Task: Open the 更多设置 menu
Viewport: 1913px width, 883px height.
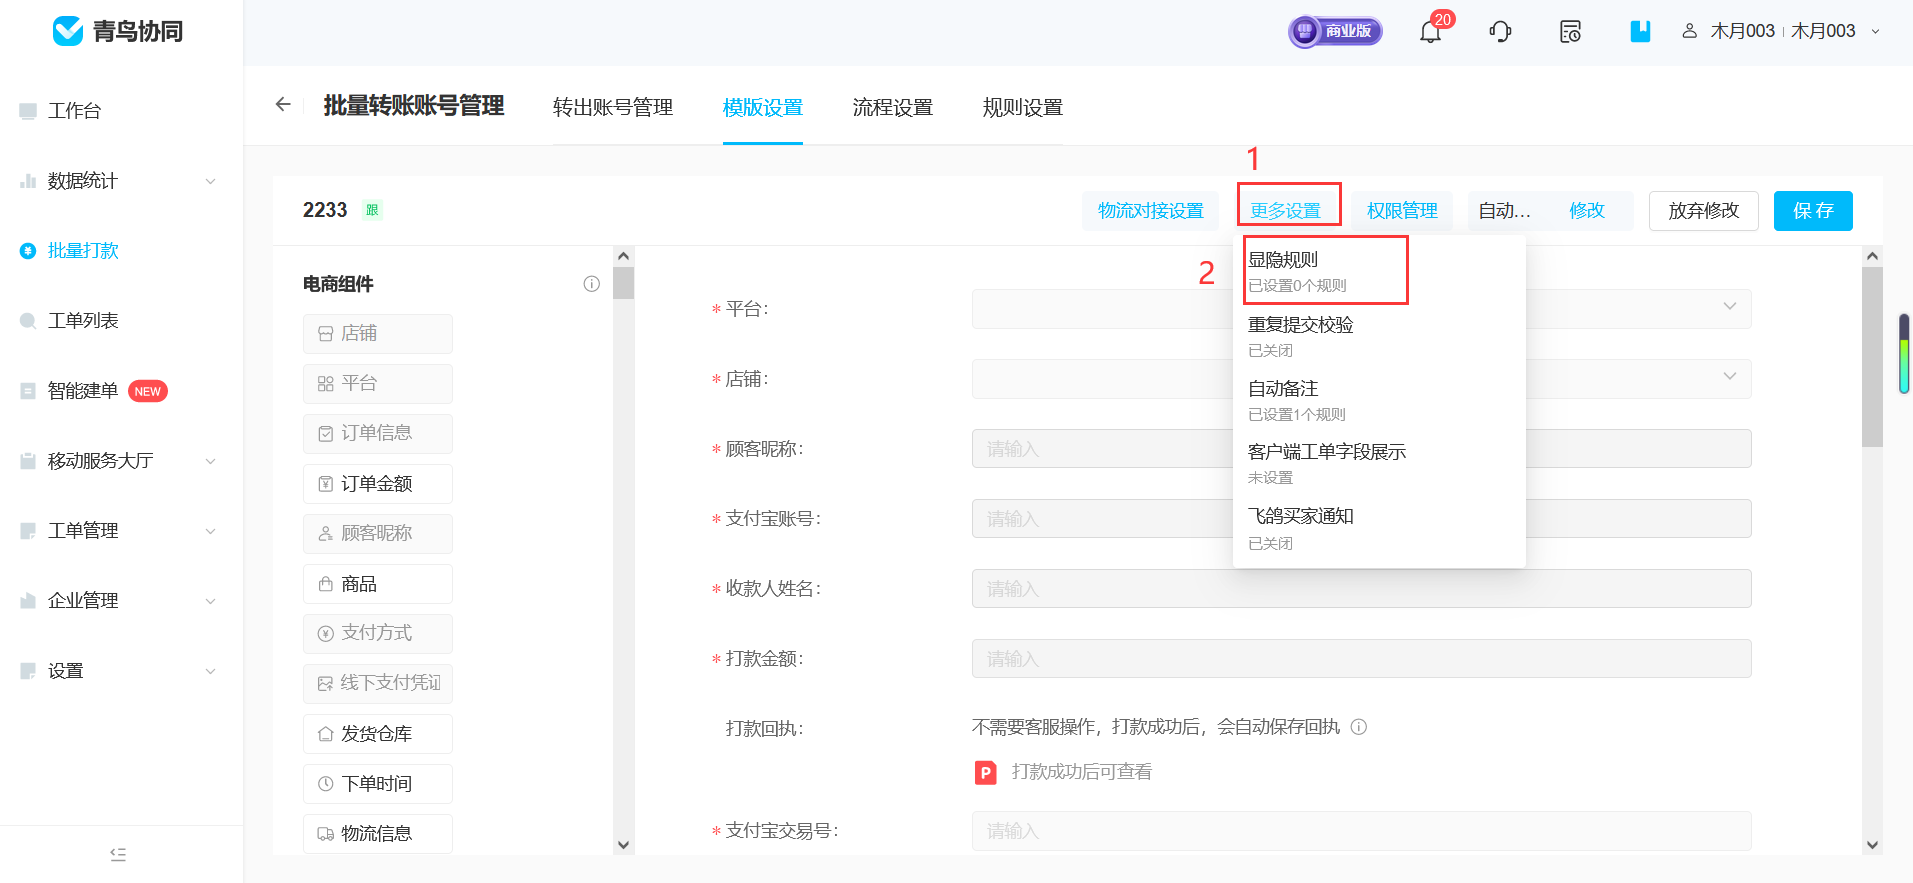Action: click(1286, 211)
